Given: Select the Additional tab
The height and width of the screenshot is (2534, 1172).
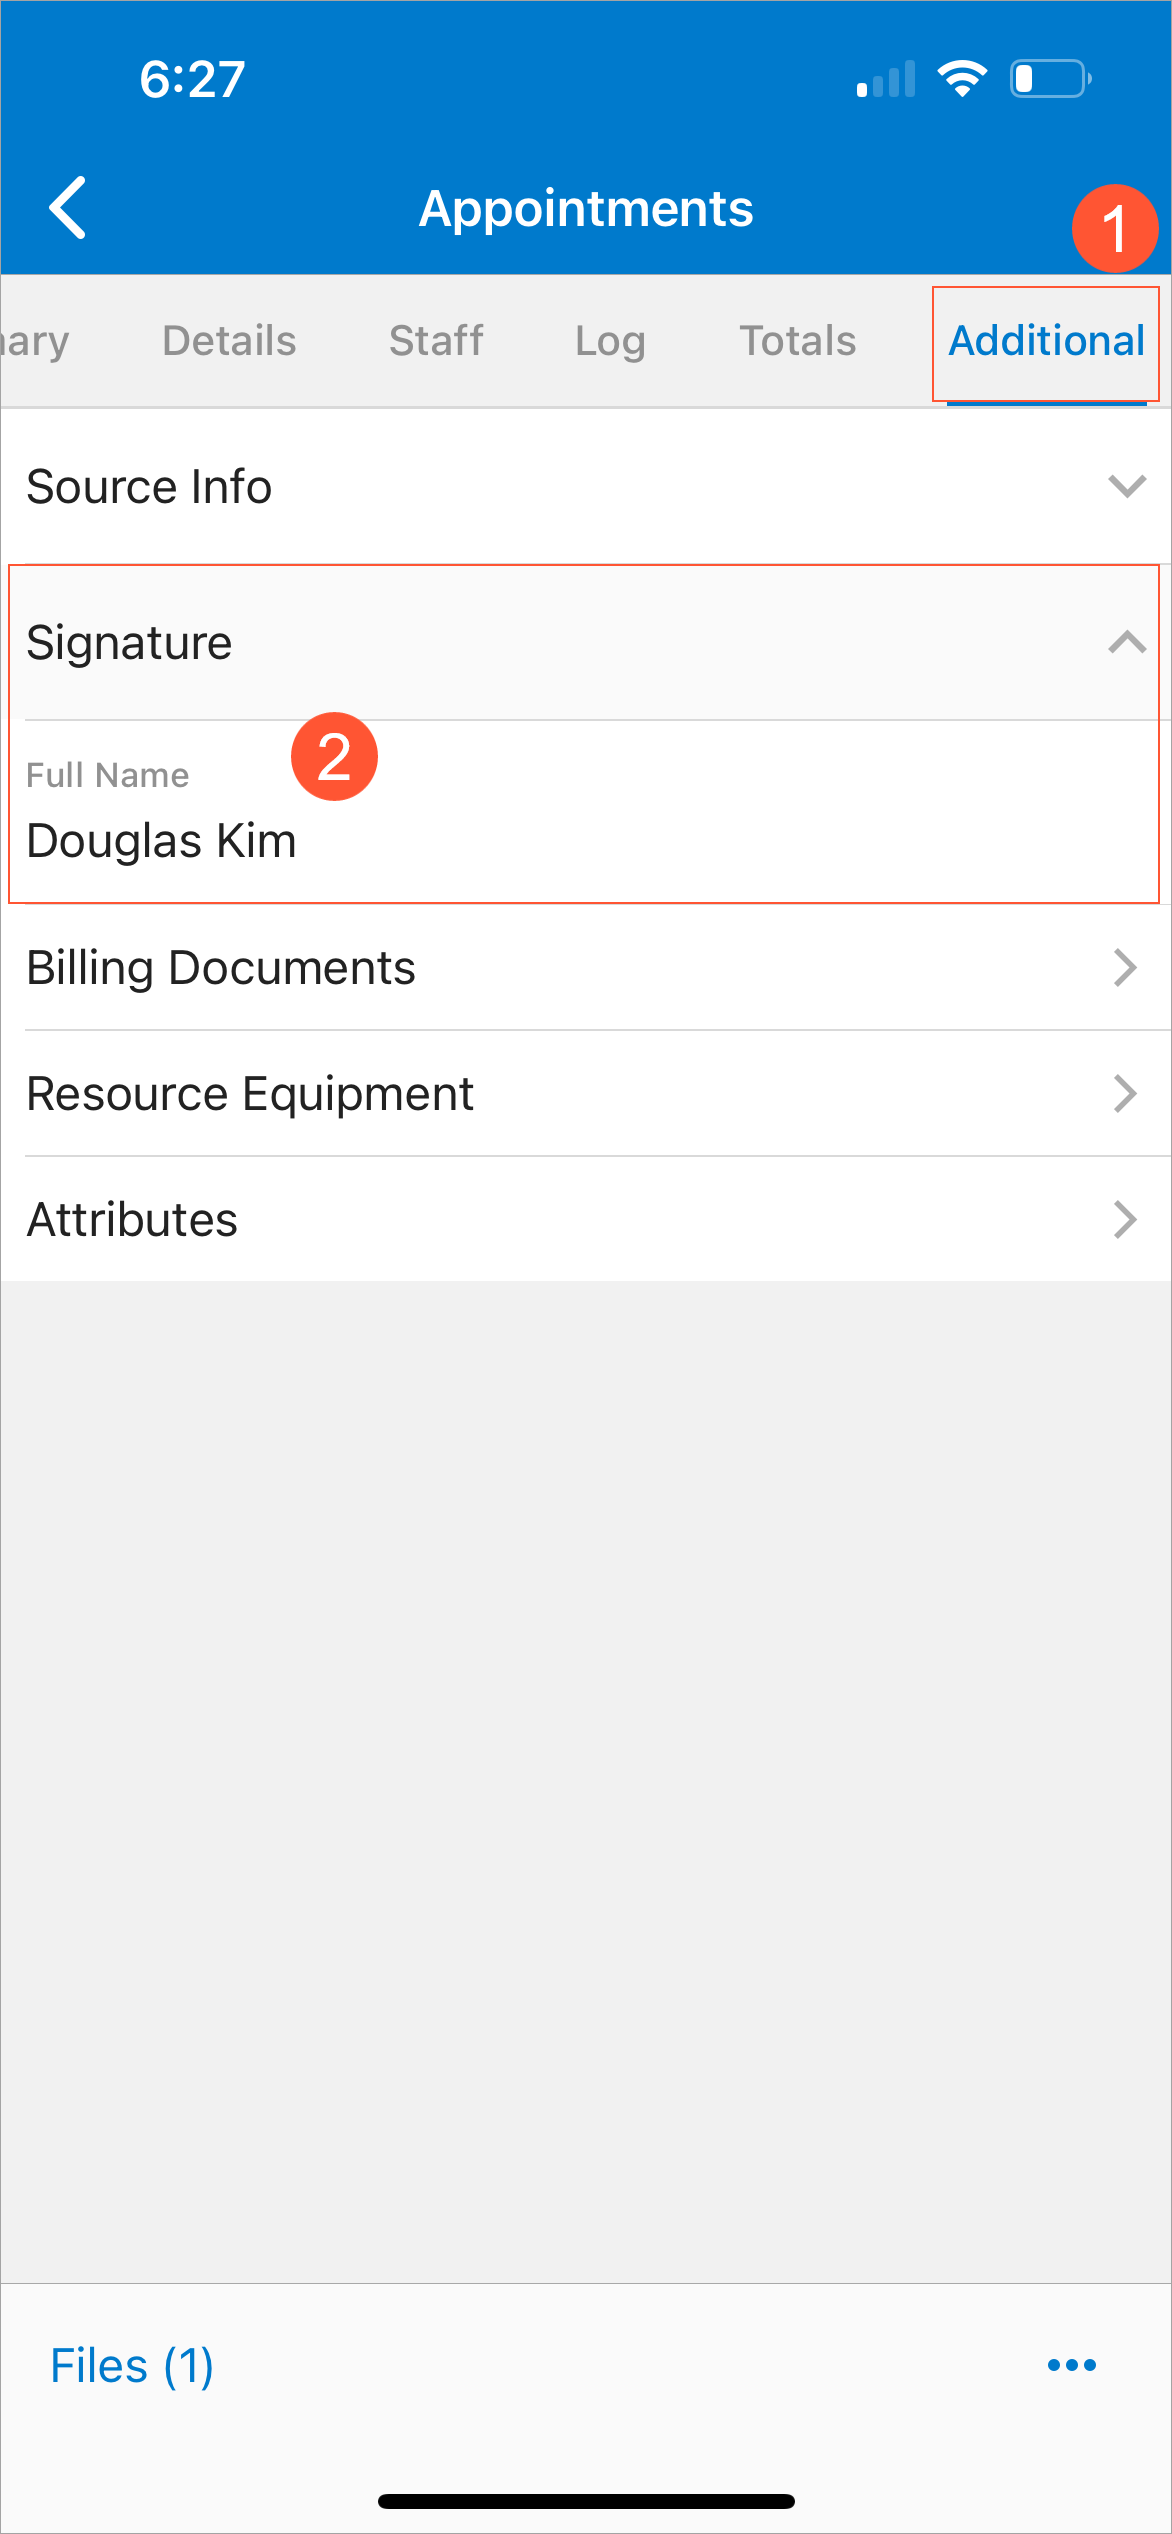Looking at the screenshot, I should click(x=1046, y=341).
